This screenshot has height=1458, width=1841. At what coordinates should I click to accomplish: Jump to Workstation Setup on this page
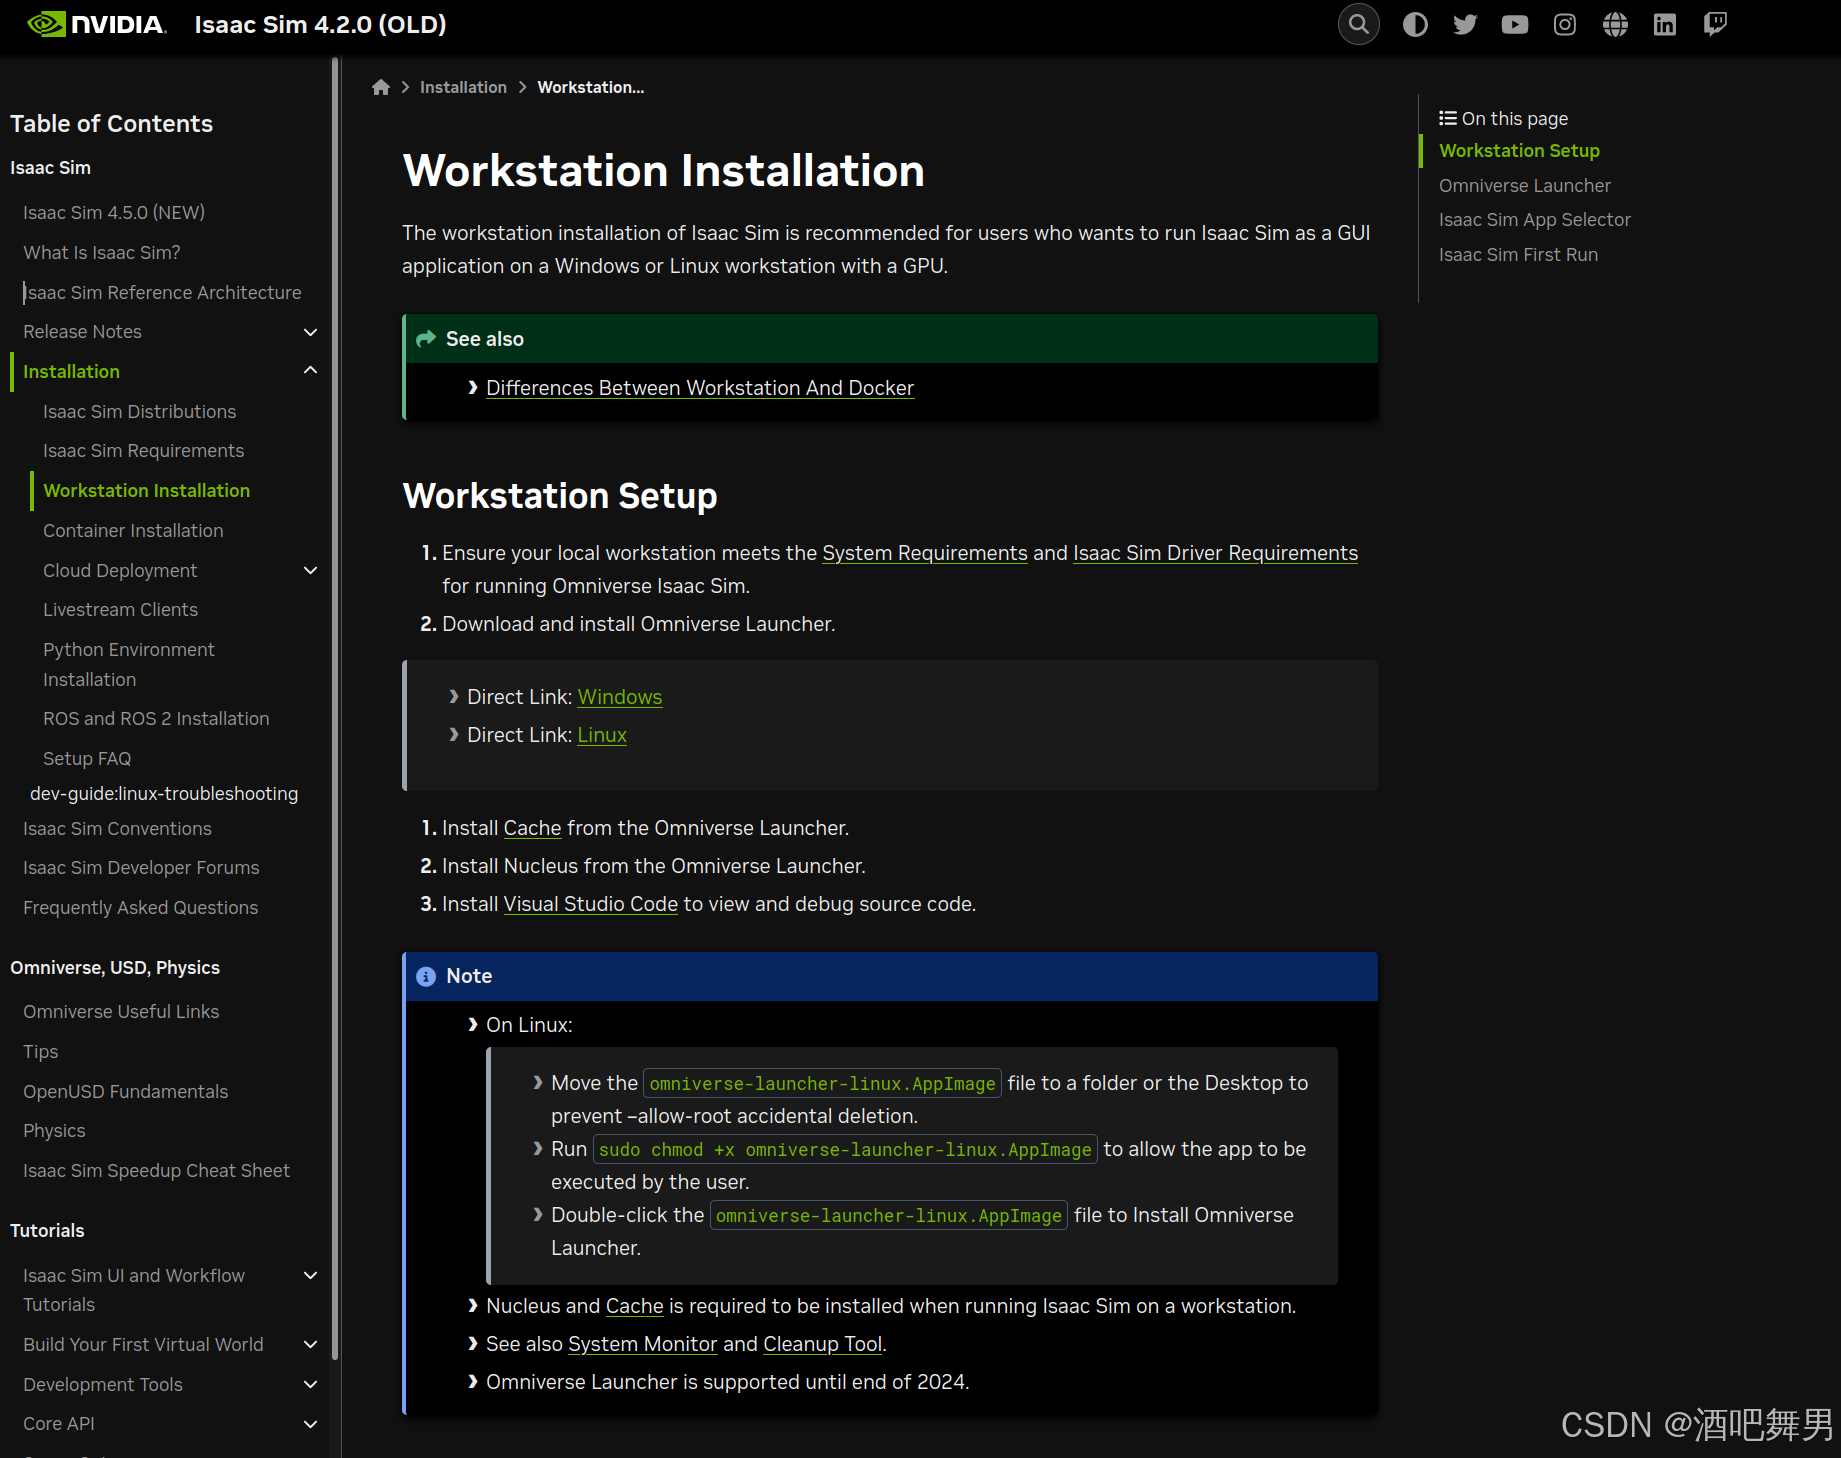1519,150
